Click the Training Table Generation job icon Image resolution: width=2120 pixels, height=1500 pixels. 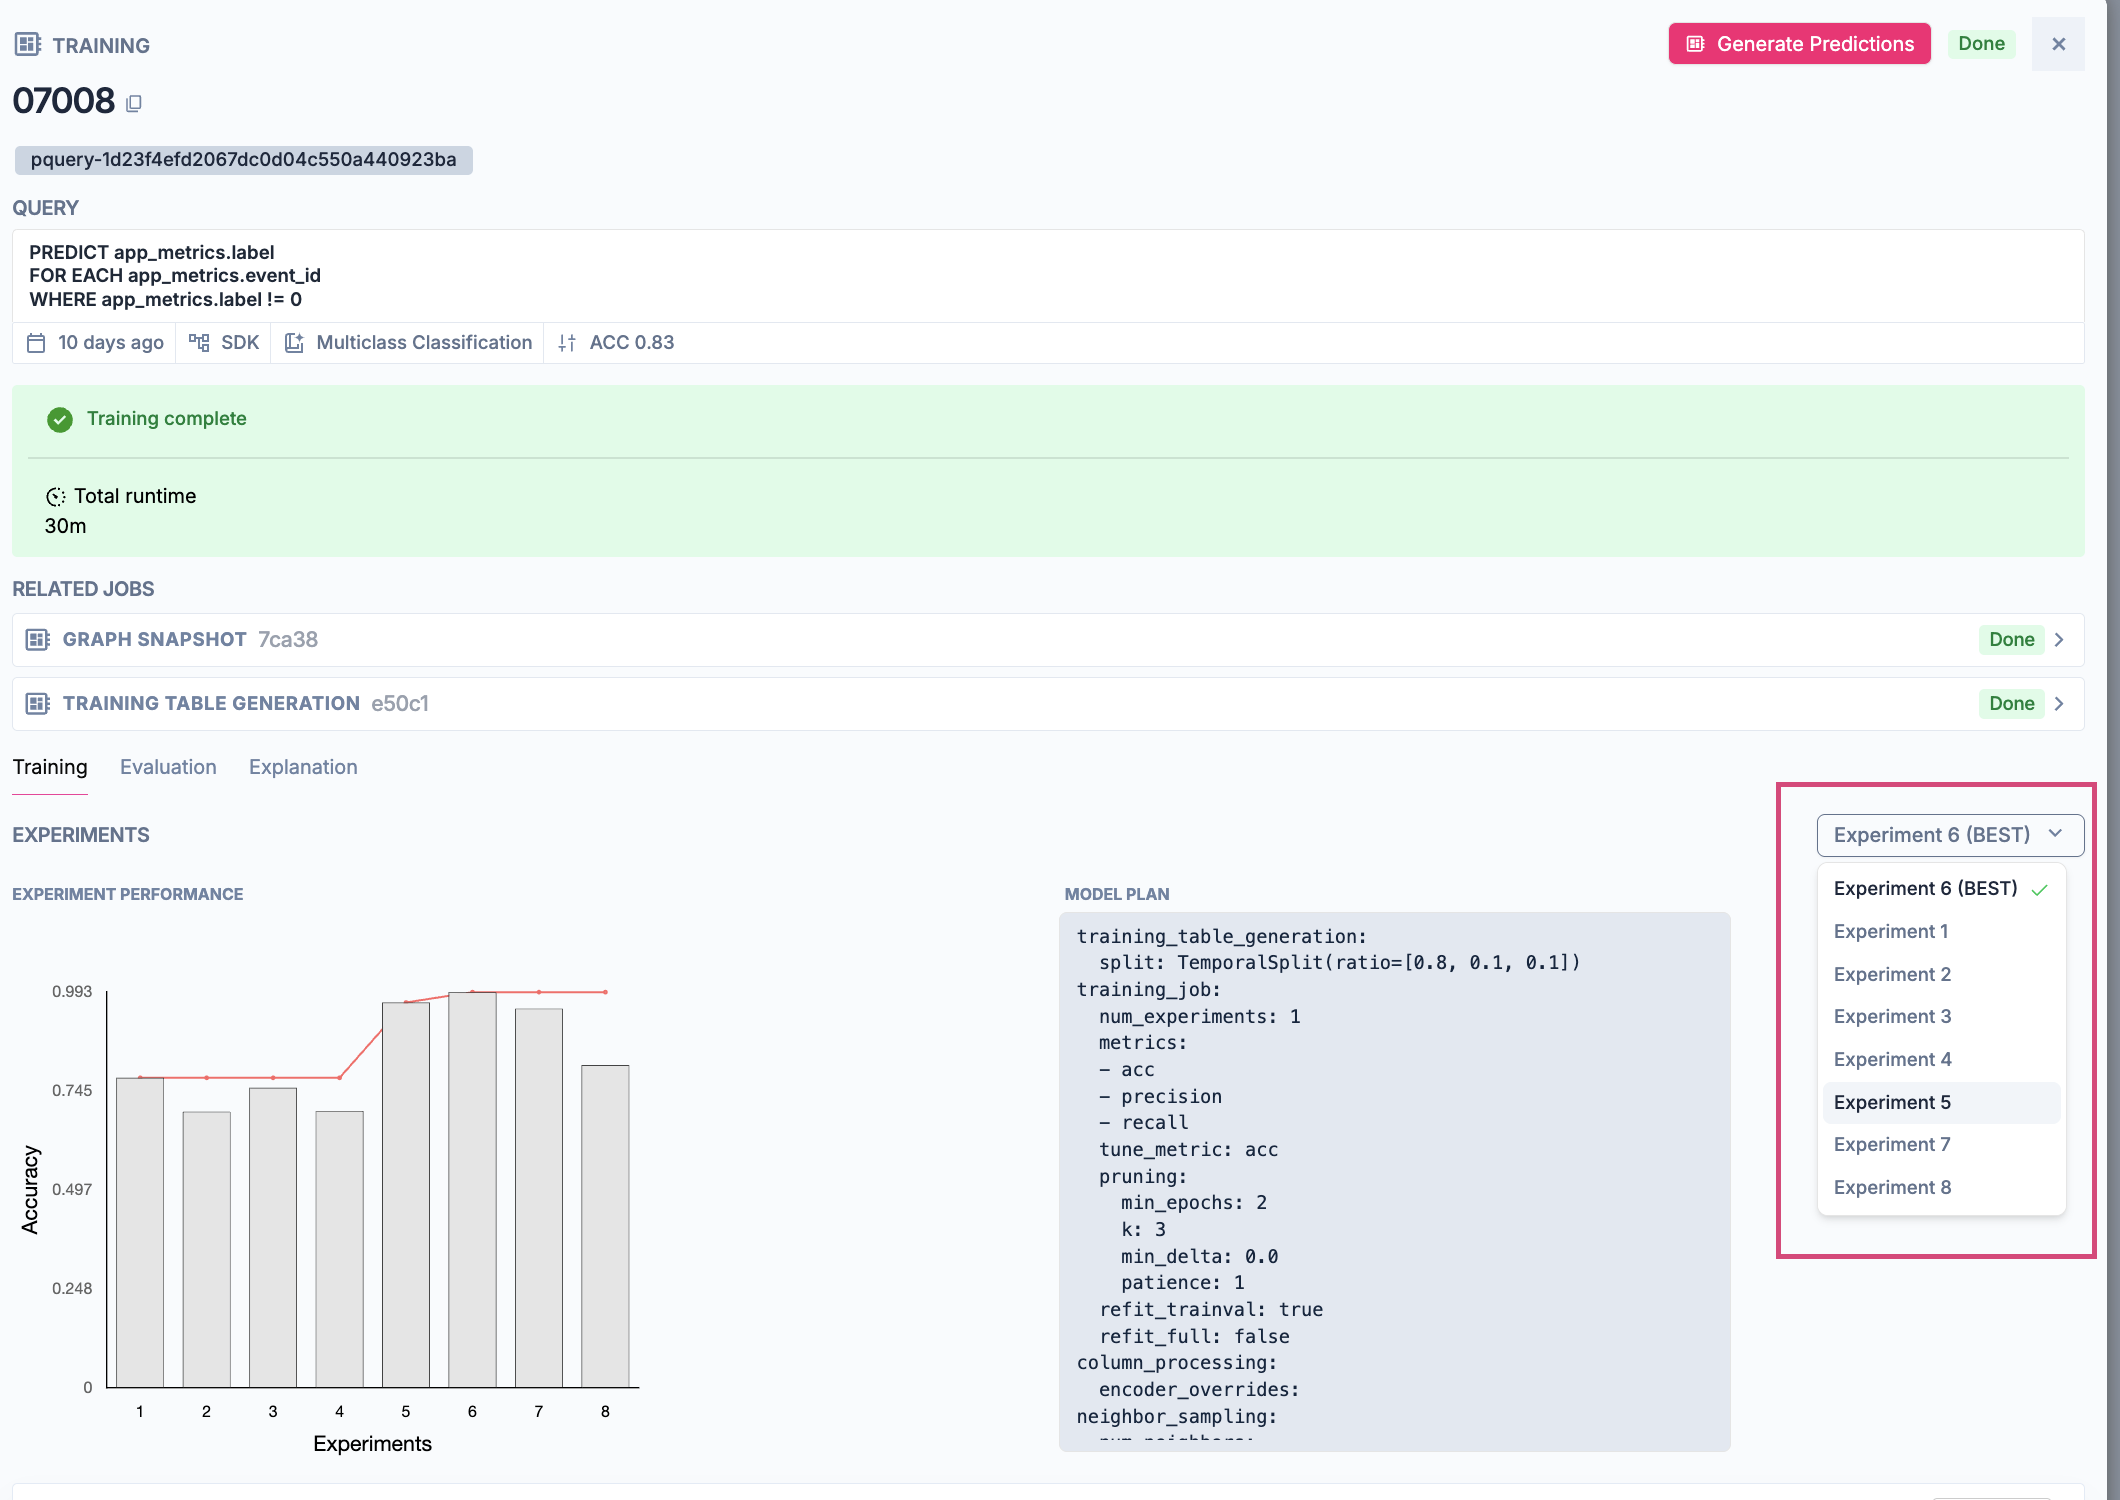coord(37,704)
